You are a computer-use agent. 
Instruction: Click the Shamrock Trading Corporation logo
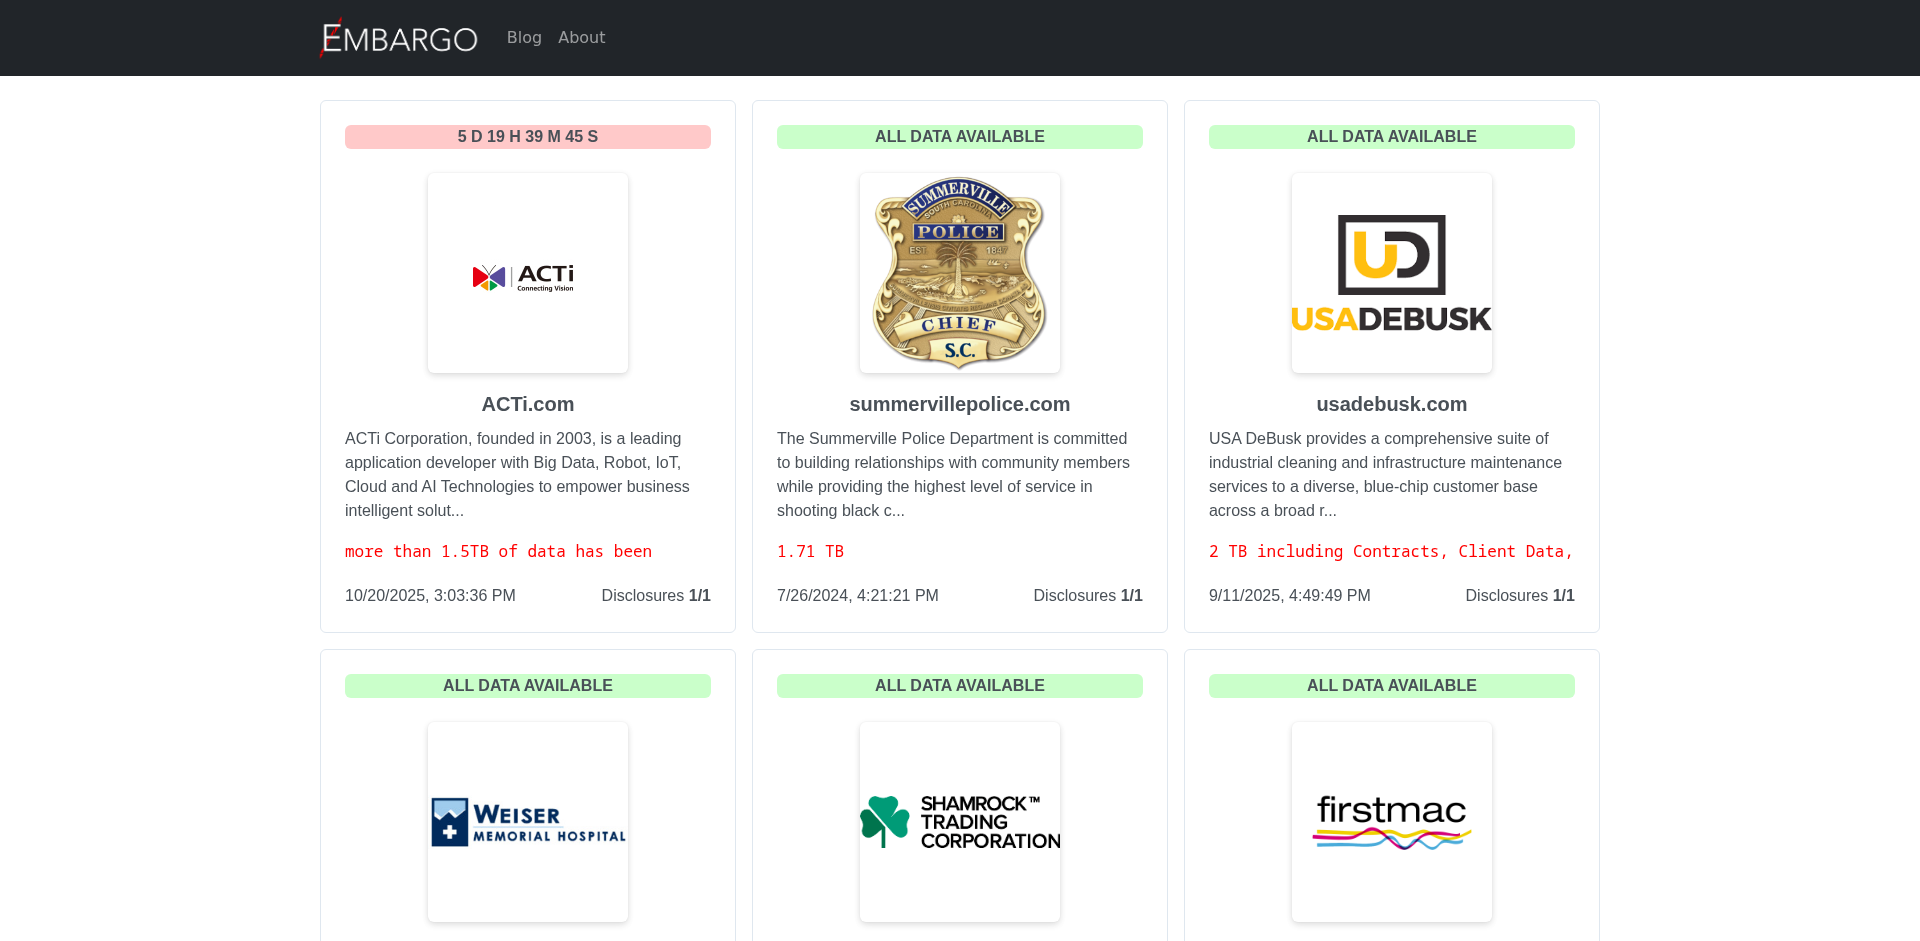click(x=959, y=822)
